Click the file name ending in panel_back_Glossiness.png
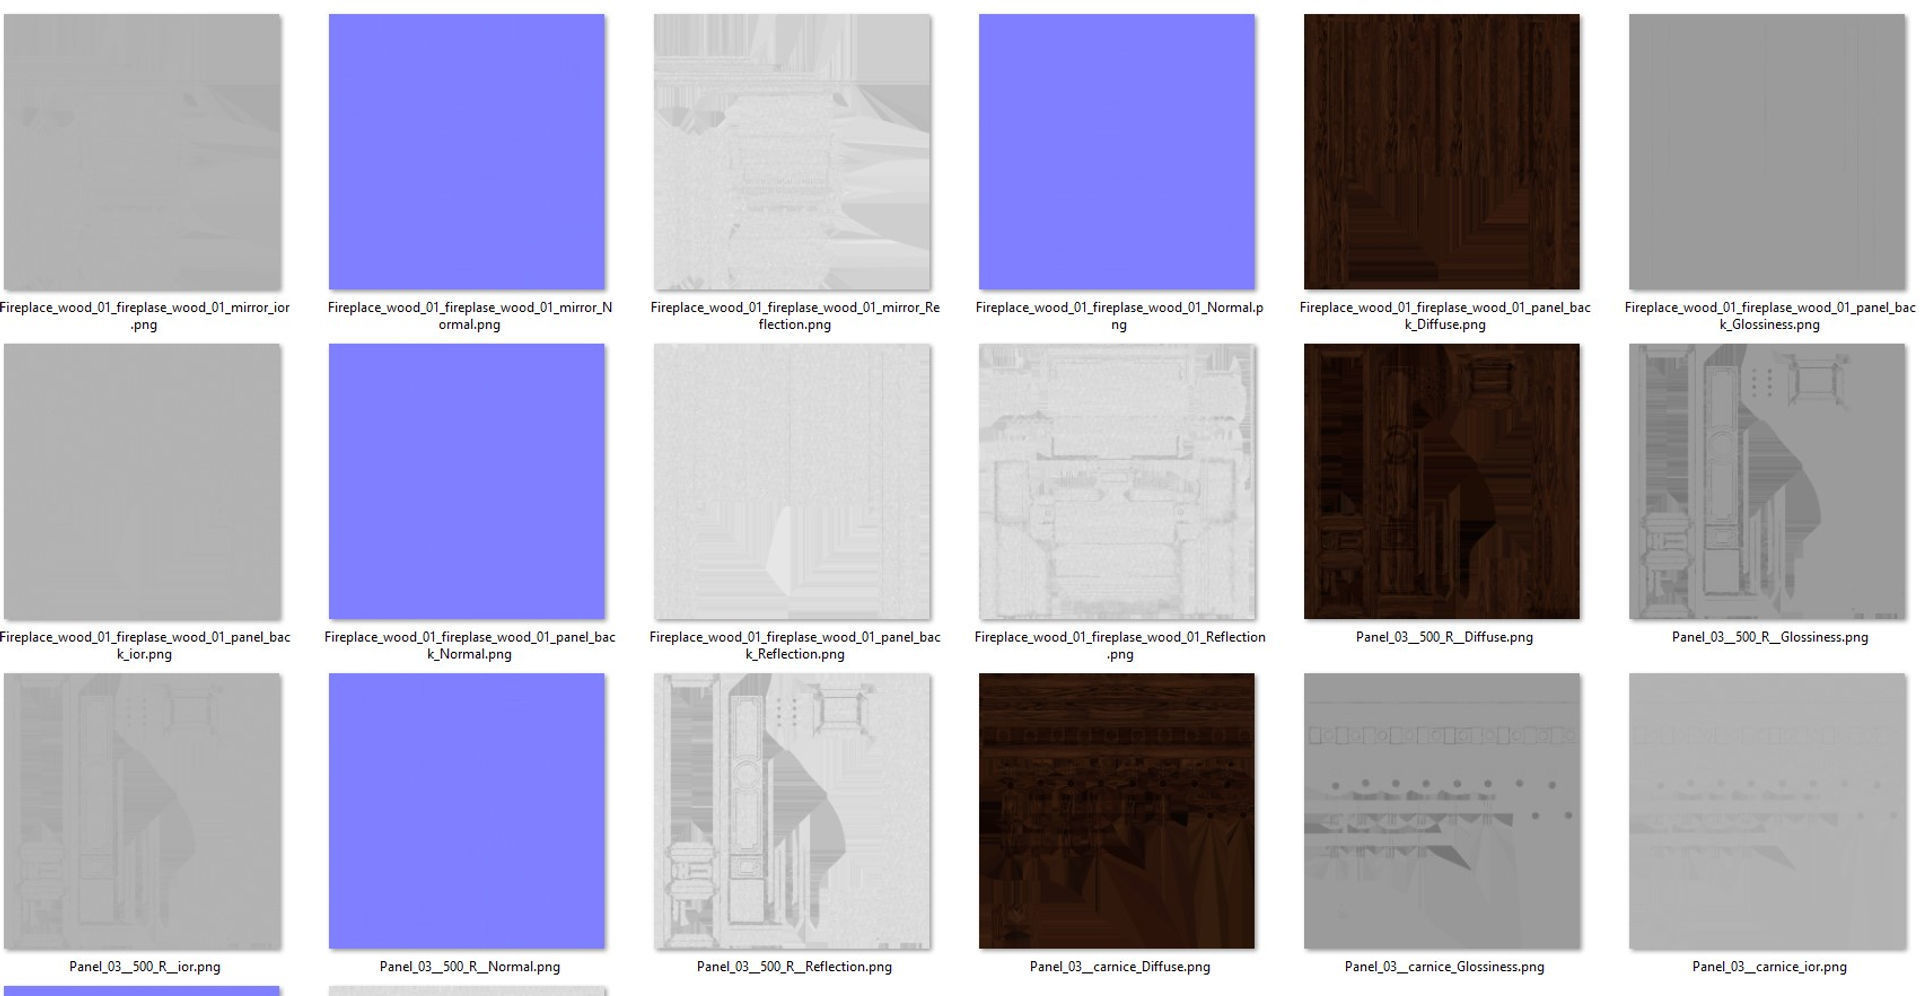This screenshot has height=996, width=1920. [x=1770, y=316]
